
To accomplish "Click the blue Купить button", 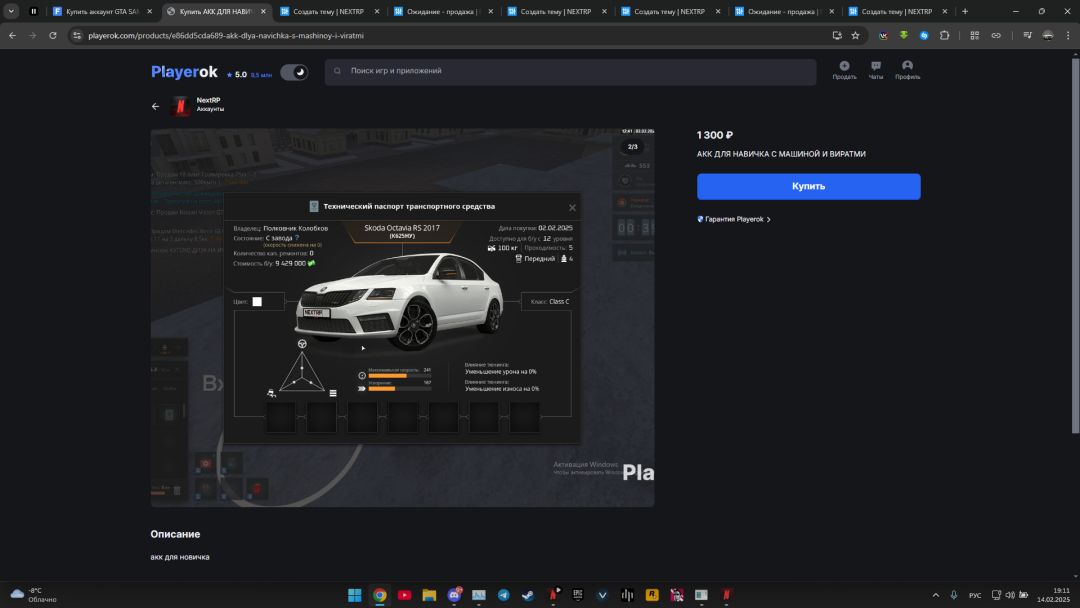I will [809, 187].
